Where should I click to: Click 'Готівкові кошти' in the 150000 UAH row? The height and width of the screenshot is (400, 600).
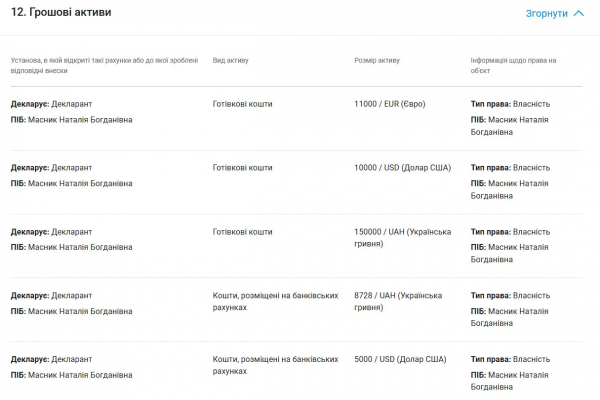coord(242,232)
